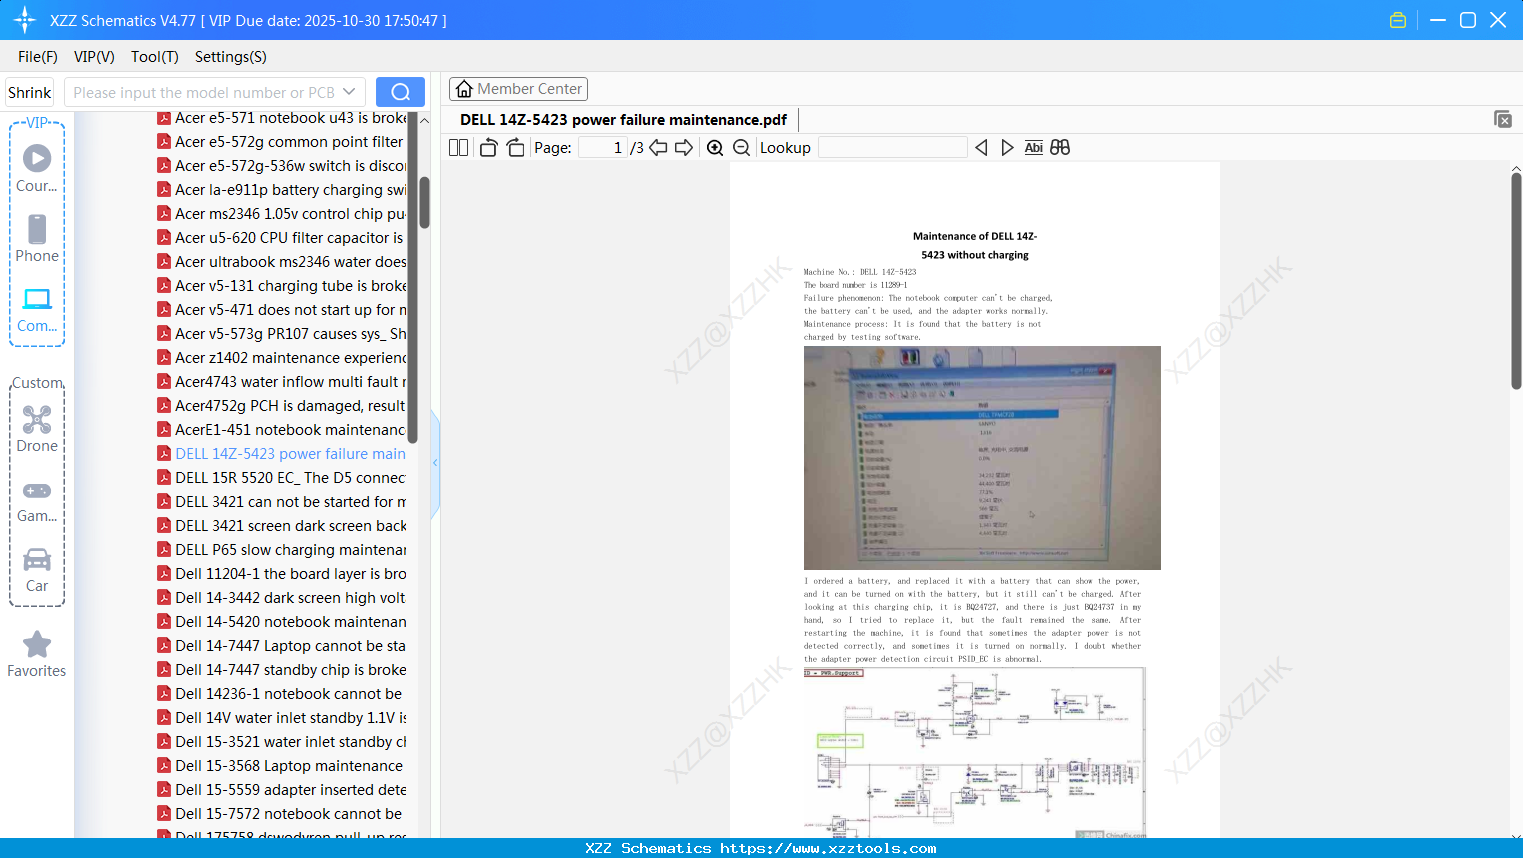Open DELL 15R 5520 EC file
1523x858 pixels.
pyautogui.click(x=282, y=478)
